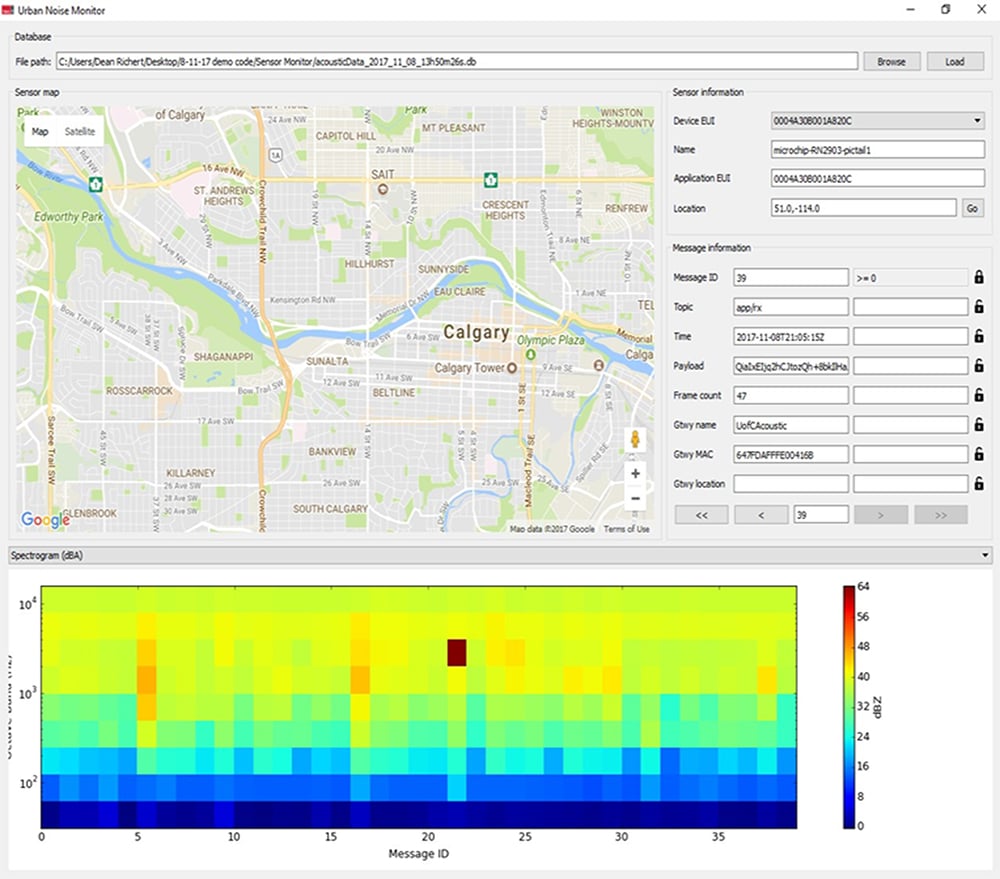Click the Google logo on the map

(x=44, y=520)
